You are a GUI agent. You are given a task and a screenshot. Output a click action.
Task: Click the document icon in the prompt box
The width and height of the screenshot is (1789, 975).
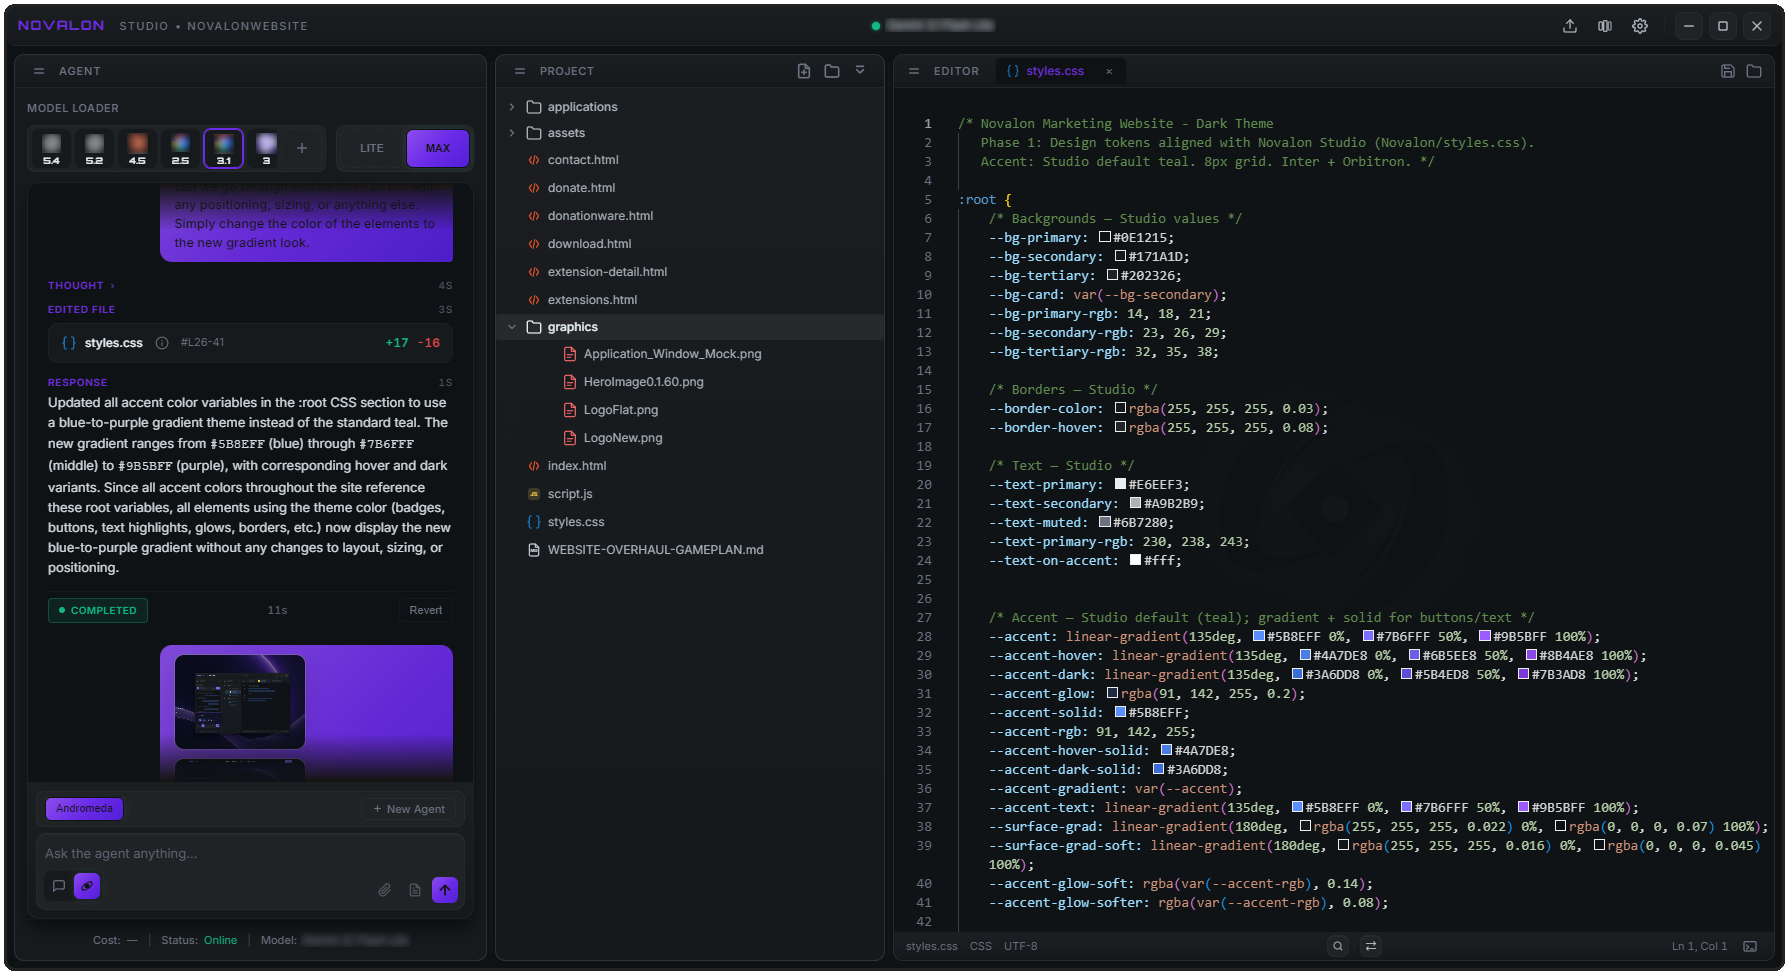(x=415, y=890)
